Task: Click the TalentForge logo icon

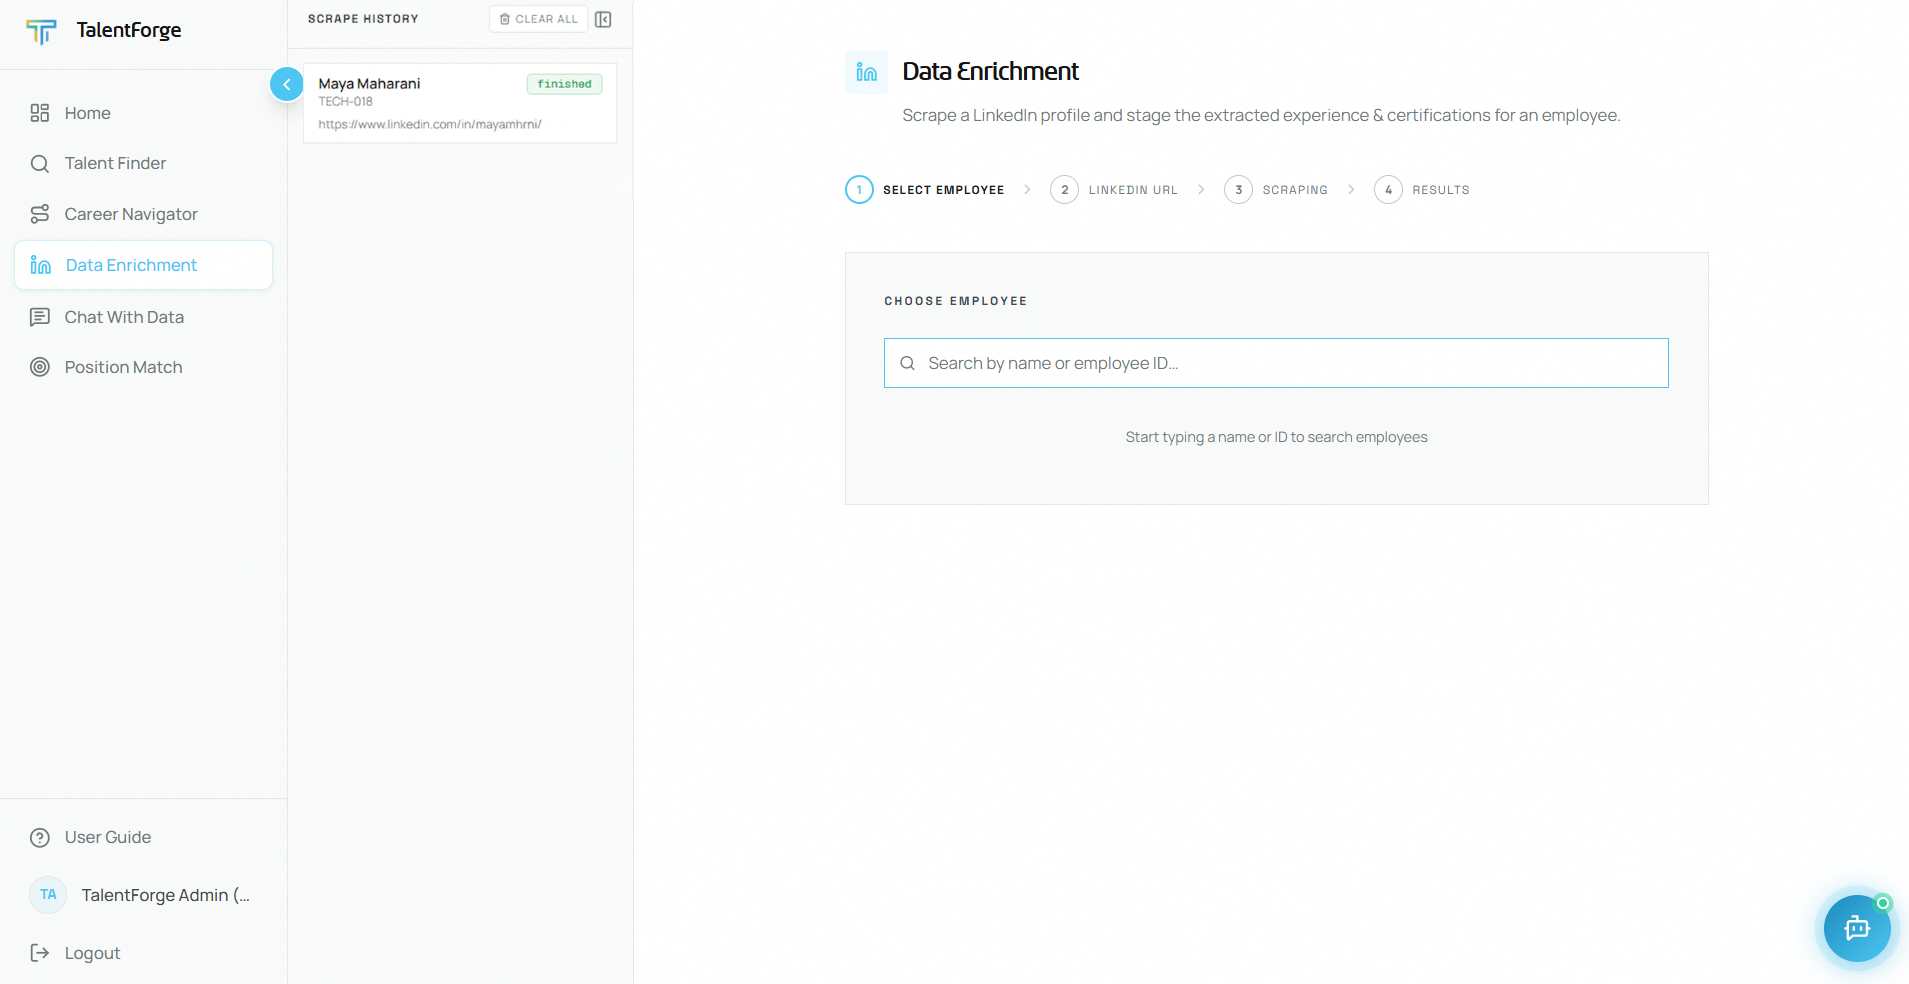Action: (41, 31)
